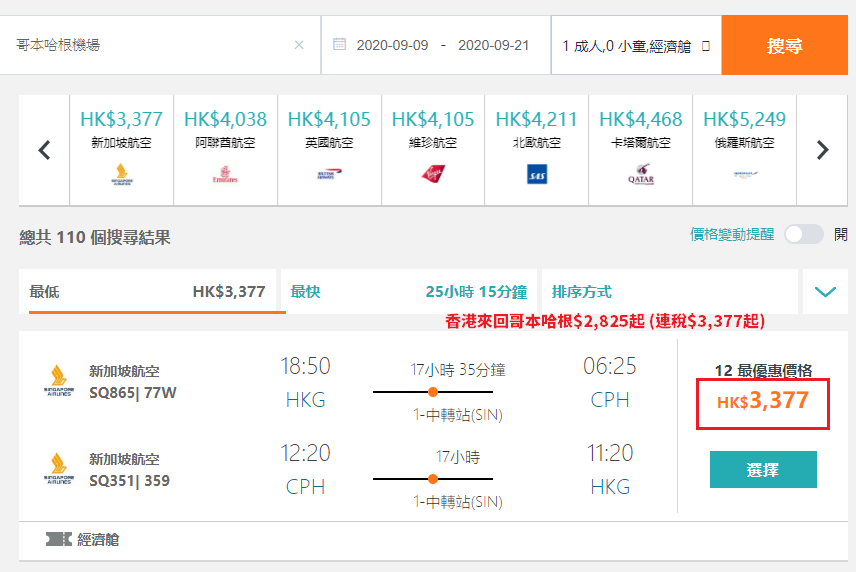Open the 排序方式 sort options
Viewport: 856px width, 572px height.
click(670, 291)
